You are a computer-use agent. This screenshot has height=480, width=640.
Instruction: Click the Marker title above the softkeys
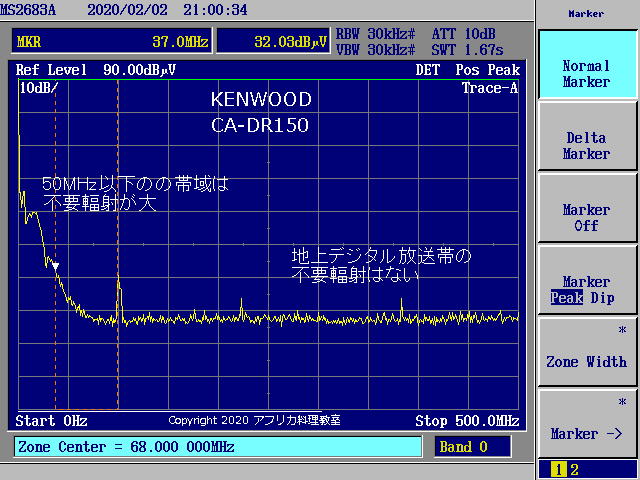(x=586, y=13)
